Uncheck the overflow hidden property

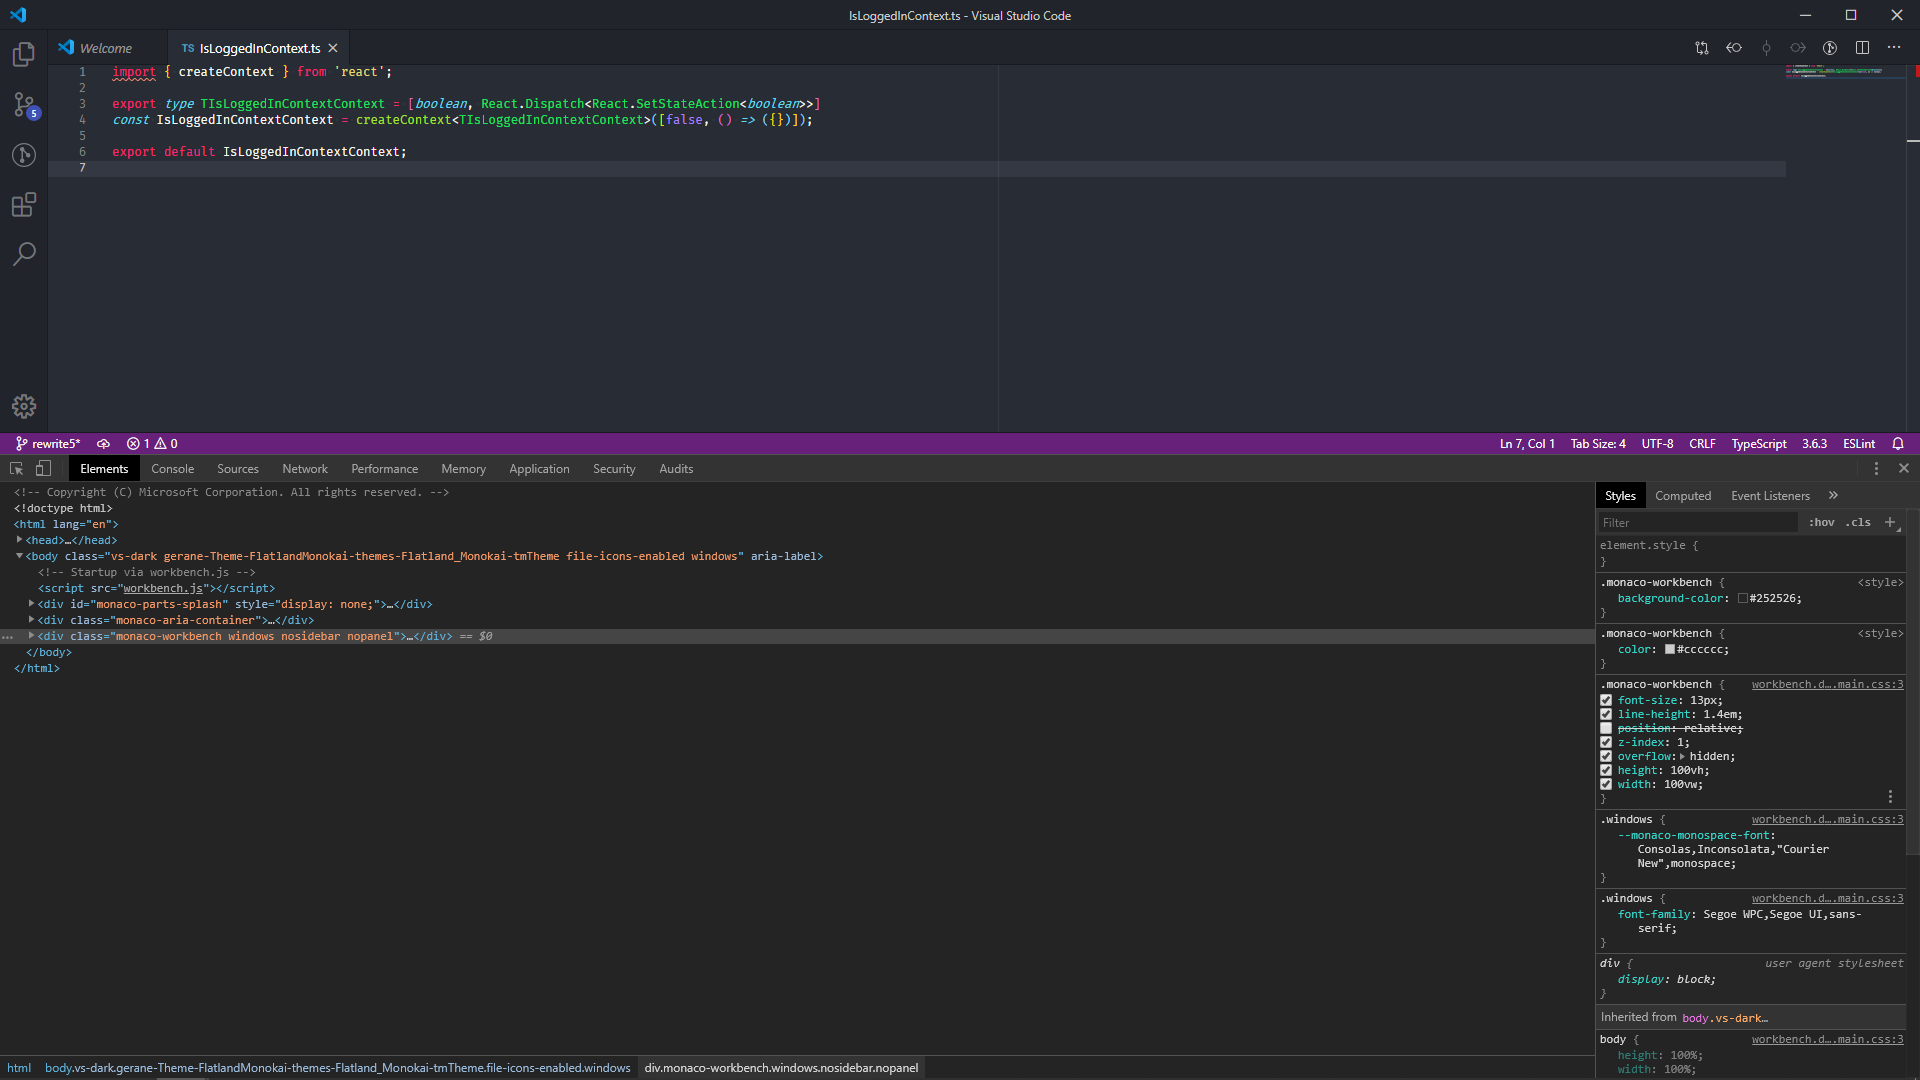(1606, 757)
